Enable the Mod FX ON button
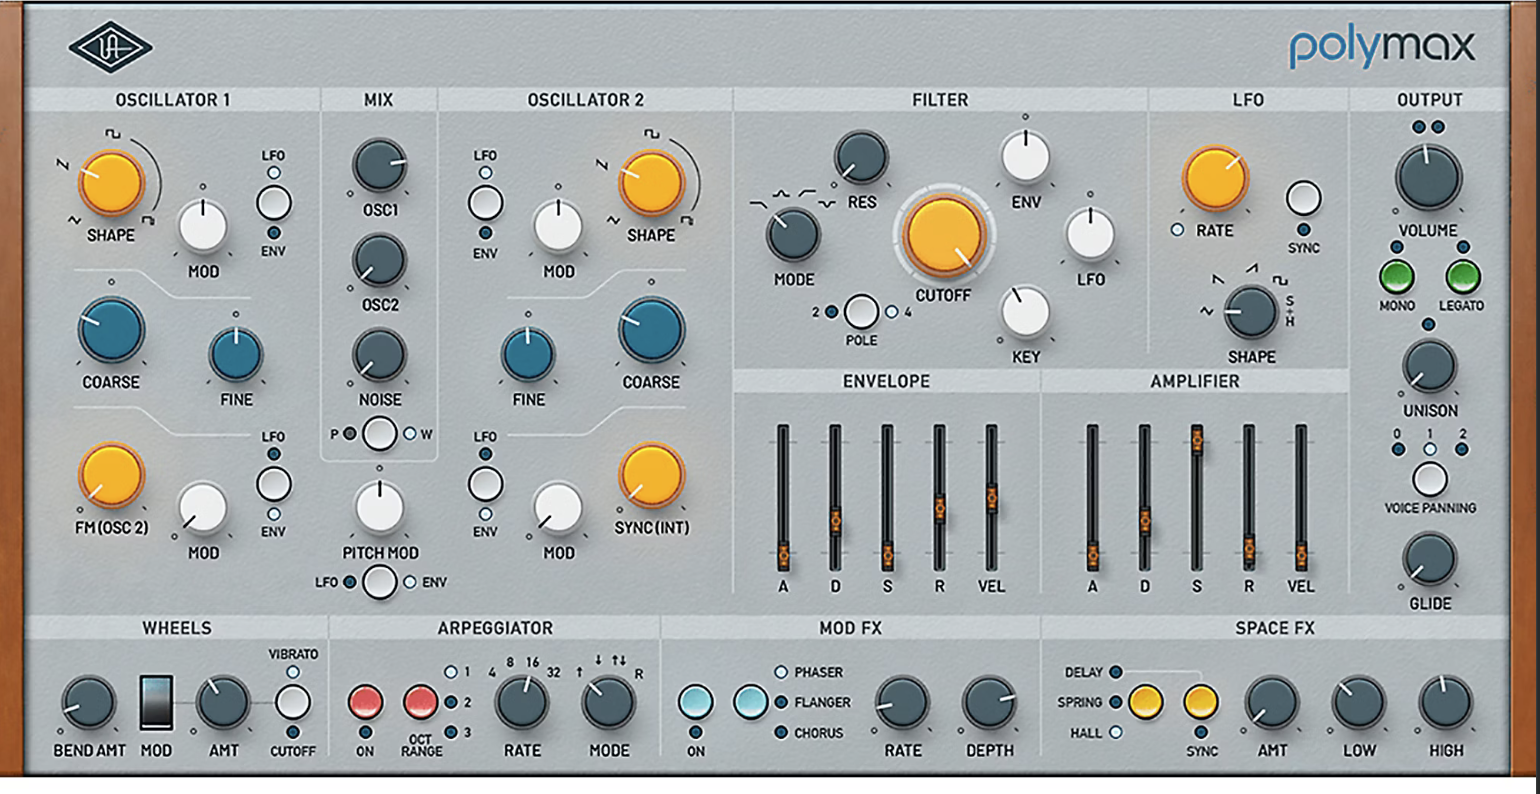The height and width of the screenshot is (794, 1540). click(696, 702)
